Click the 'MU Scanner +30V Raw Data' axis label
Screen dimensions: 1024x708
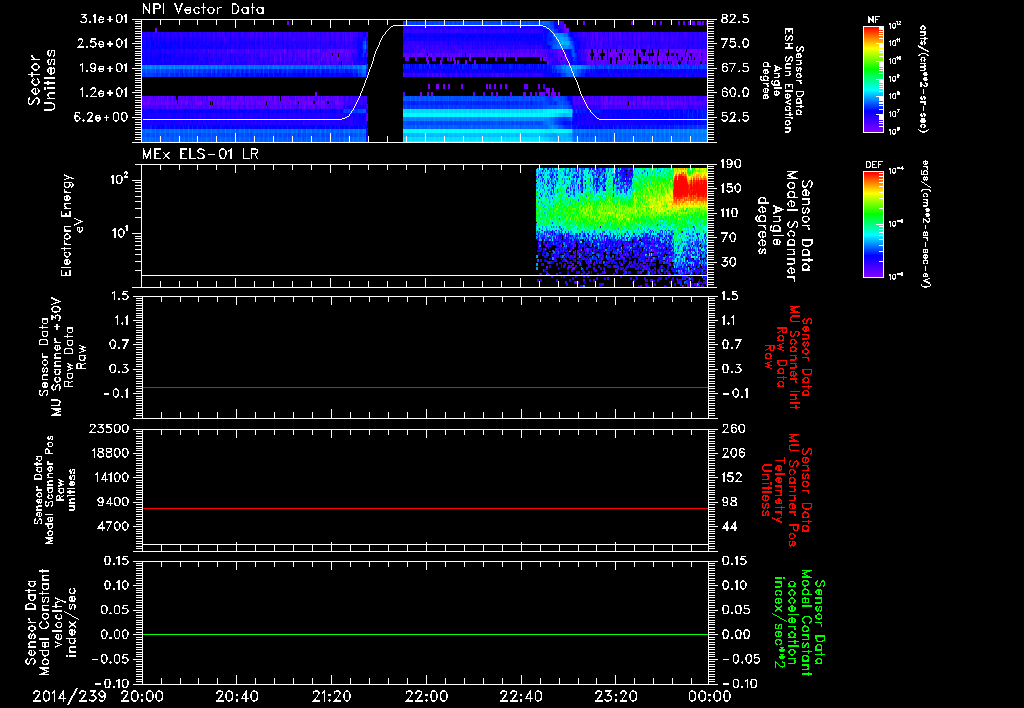[62, 357]
